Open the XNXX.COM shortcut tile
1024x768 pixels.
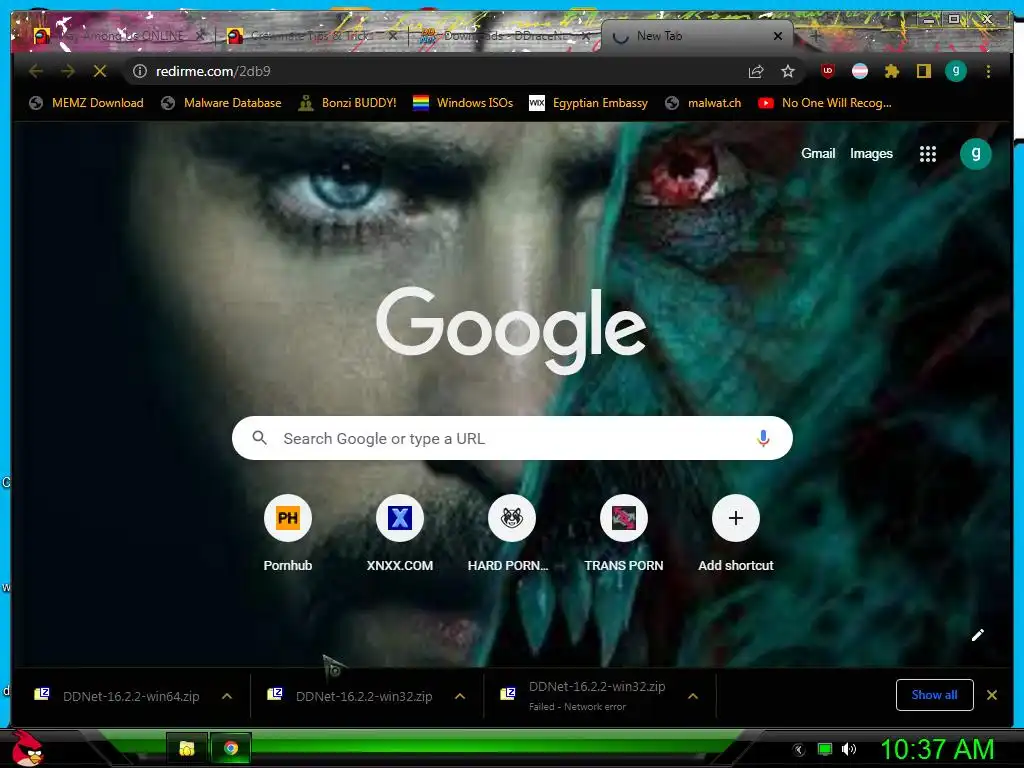pyautogui.click(x=400, y=534)
